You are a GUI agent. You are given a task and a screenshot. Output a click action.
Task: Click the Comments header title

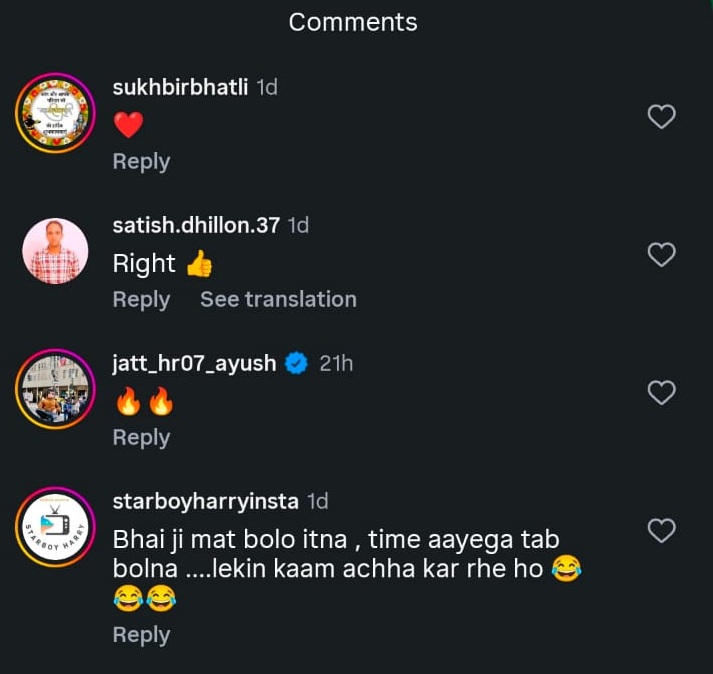[353, 22]
